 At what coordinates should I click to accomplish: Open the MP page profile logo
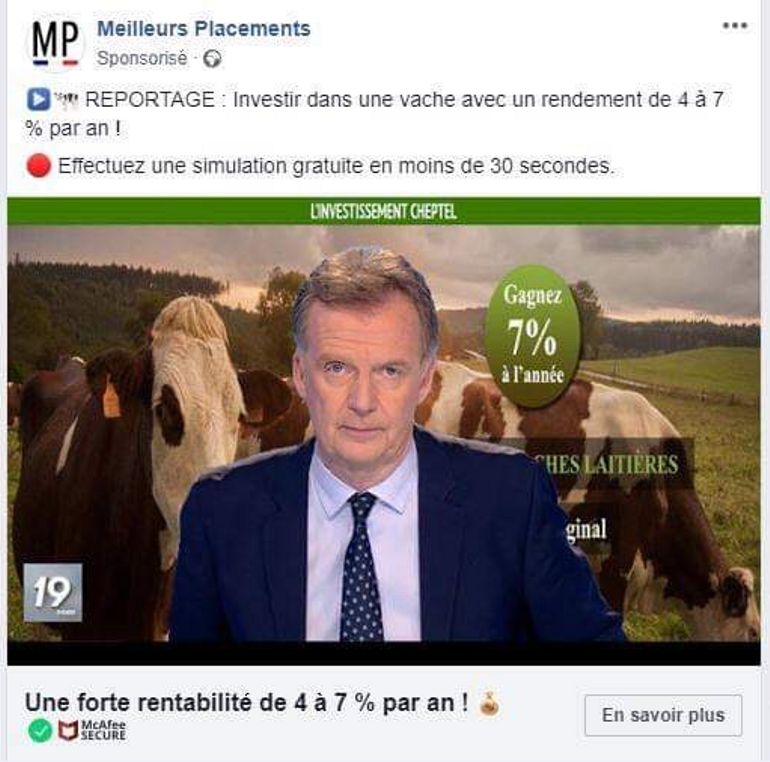point(55,44)
